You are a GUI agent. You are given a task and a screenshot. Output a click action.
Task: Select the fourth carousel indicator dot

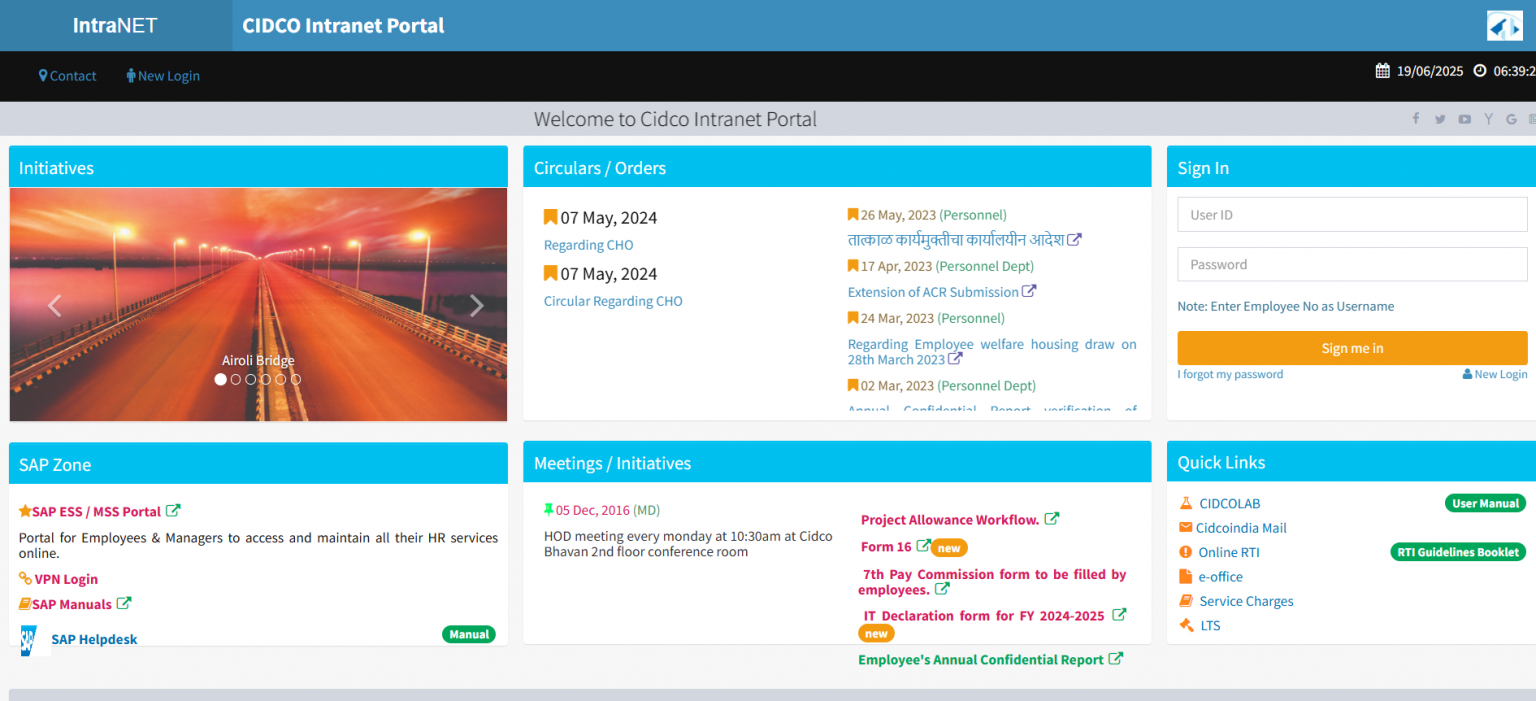(x=266, y=379)
